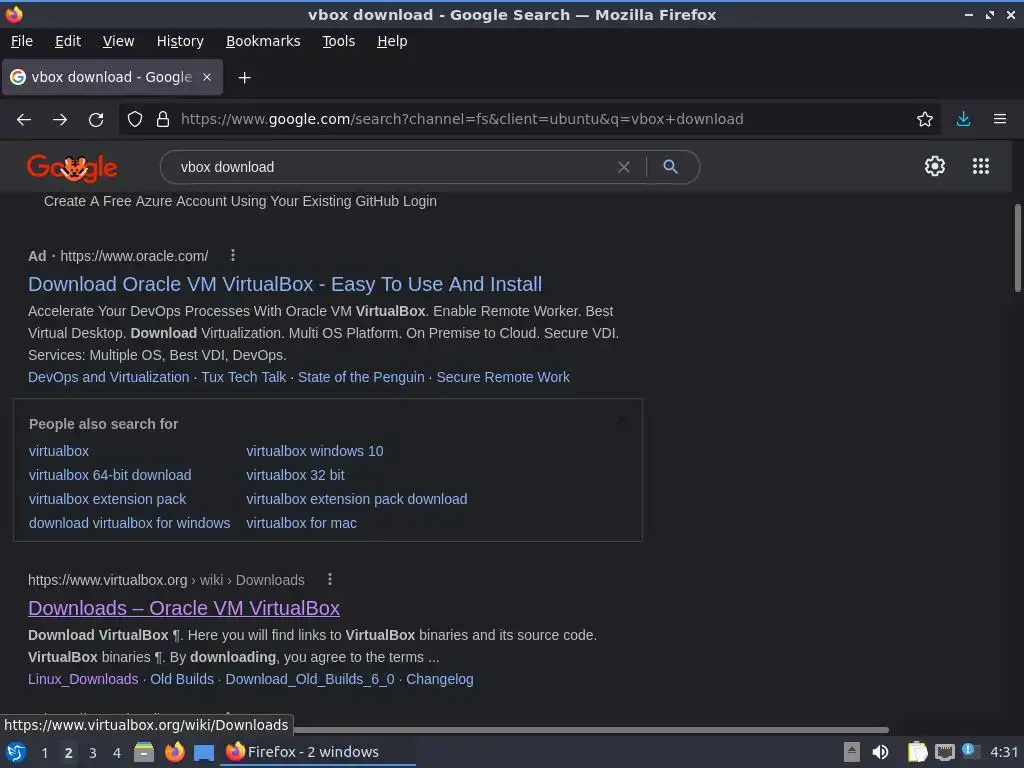The height and width of the screenshot is (768, 1024).
Task: Search for virtualbox 32 bit
Action: click(x=295, y=475)
